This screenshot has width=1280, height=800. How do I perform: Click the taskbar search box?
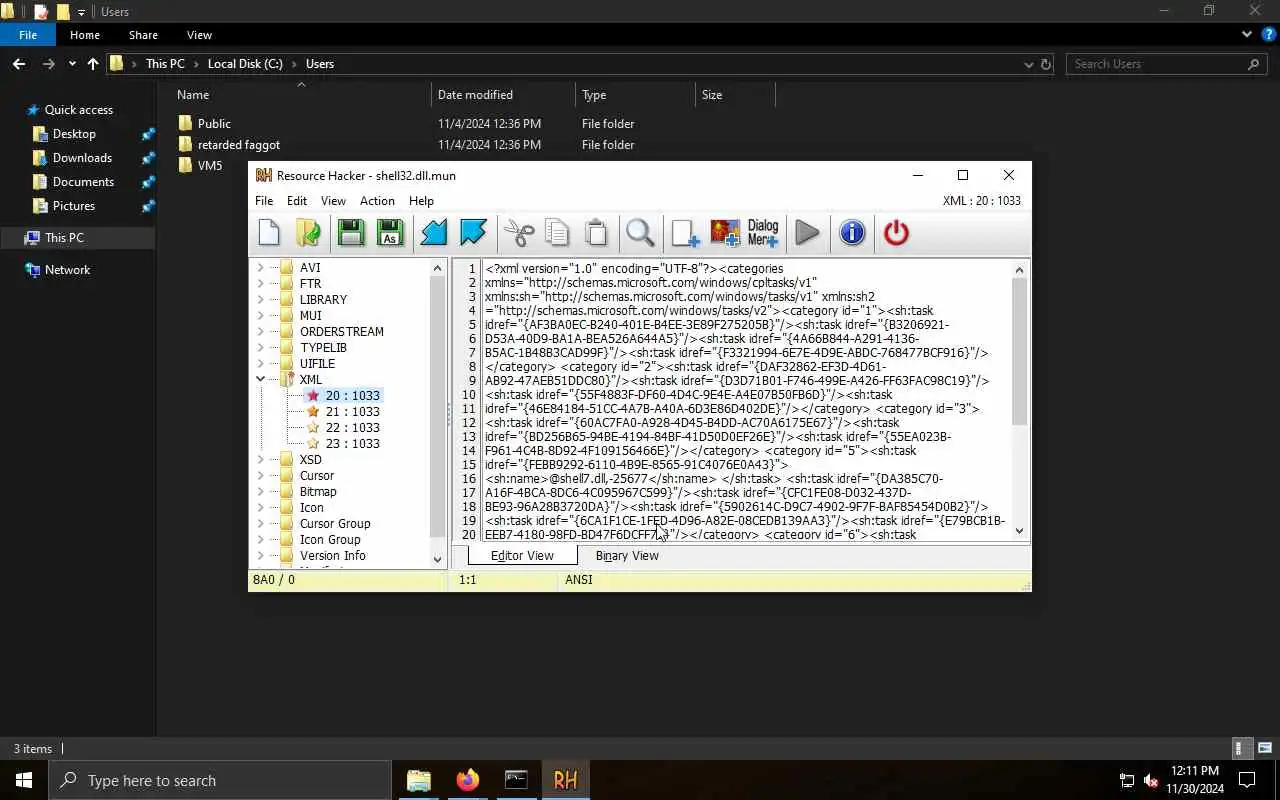click(220, 780)
